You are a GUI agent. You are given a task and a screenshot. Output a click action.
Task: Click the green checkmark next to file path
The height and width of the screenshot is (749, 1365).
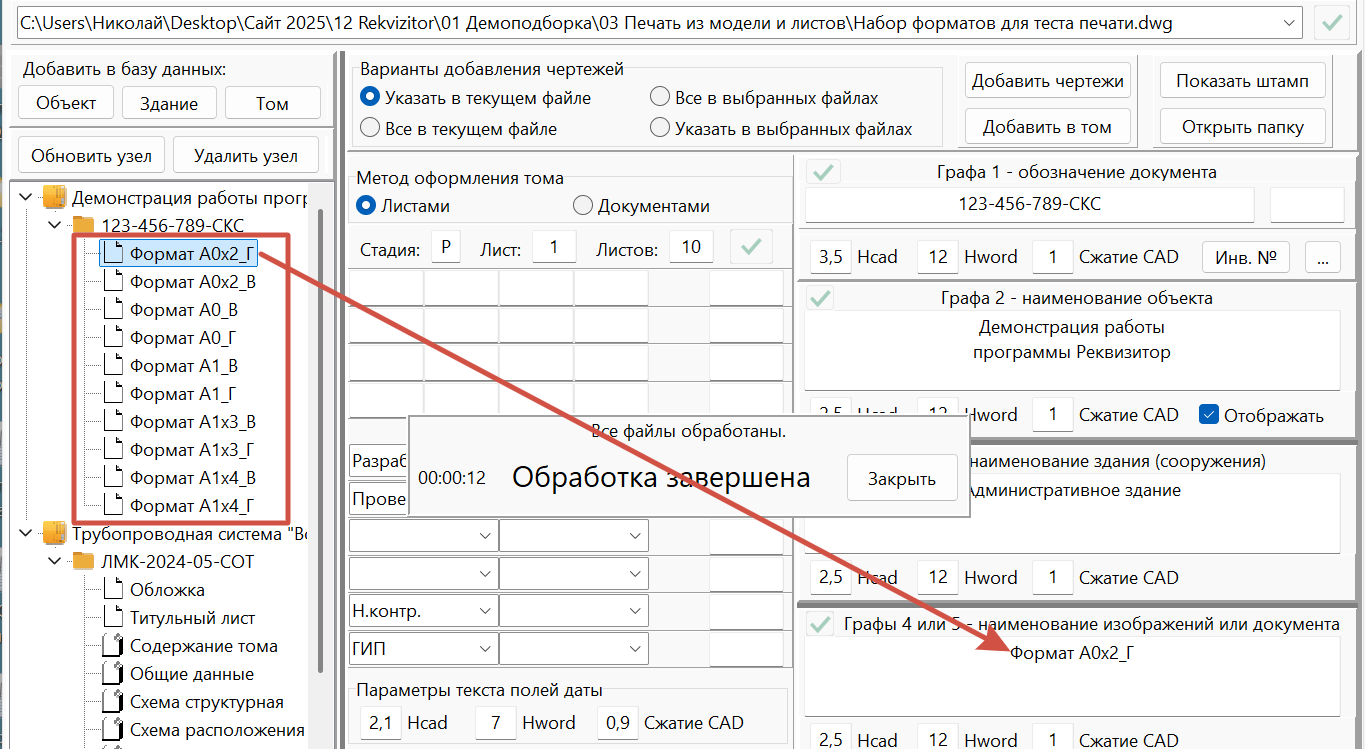(1330, 21)
